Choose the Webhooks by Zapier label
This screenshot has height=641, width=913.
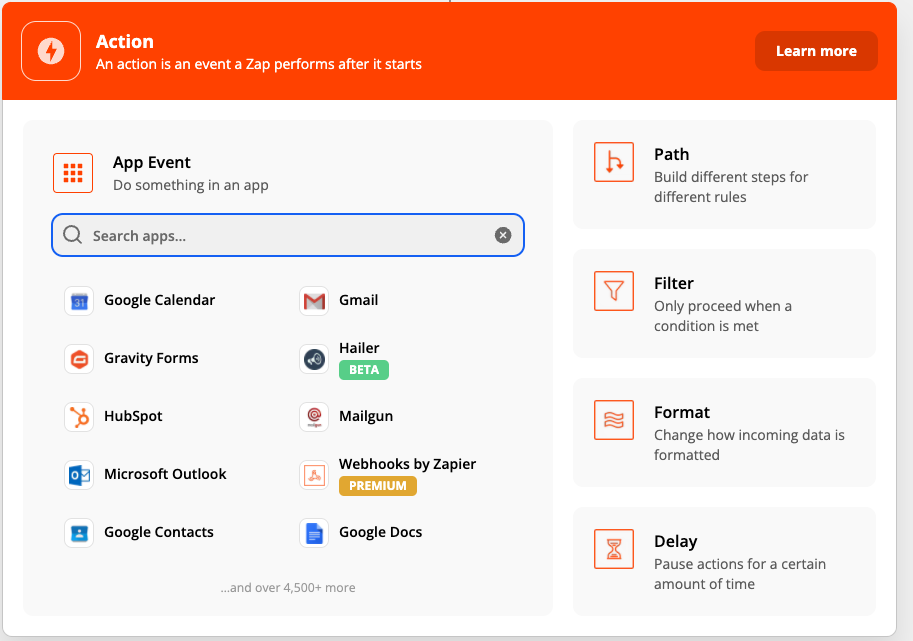(x=408, y=464)
